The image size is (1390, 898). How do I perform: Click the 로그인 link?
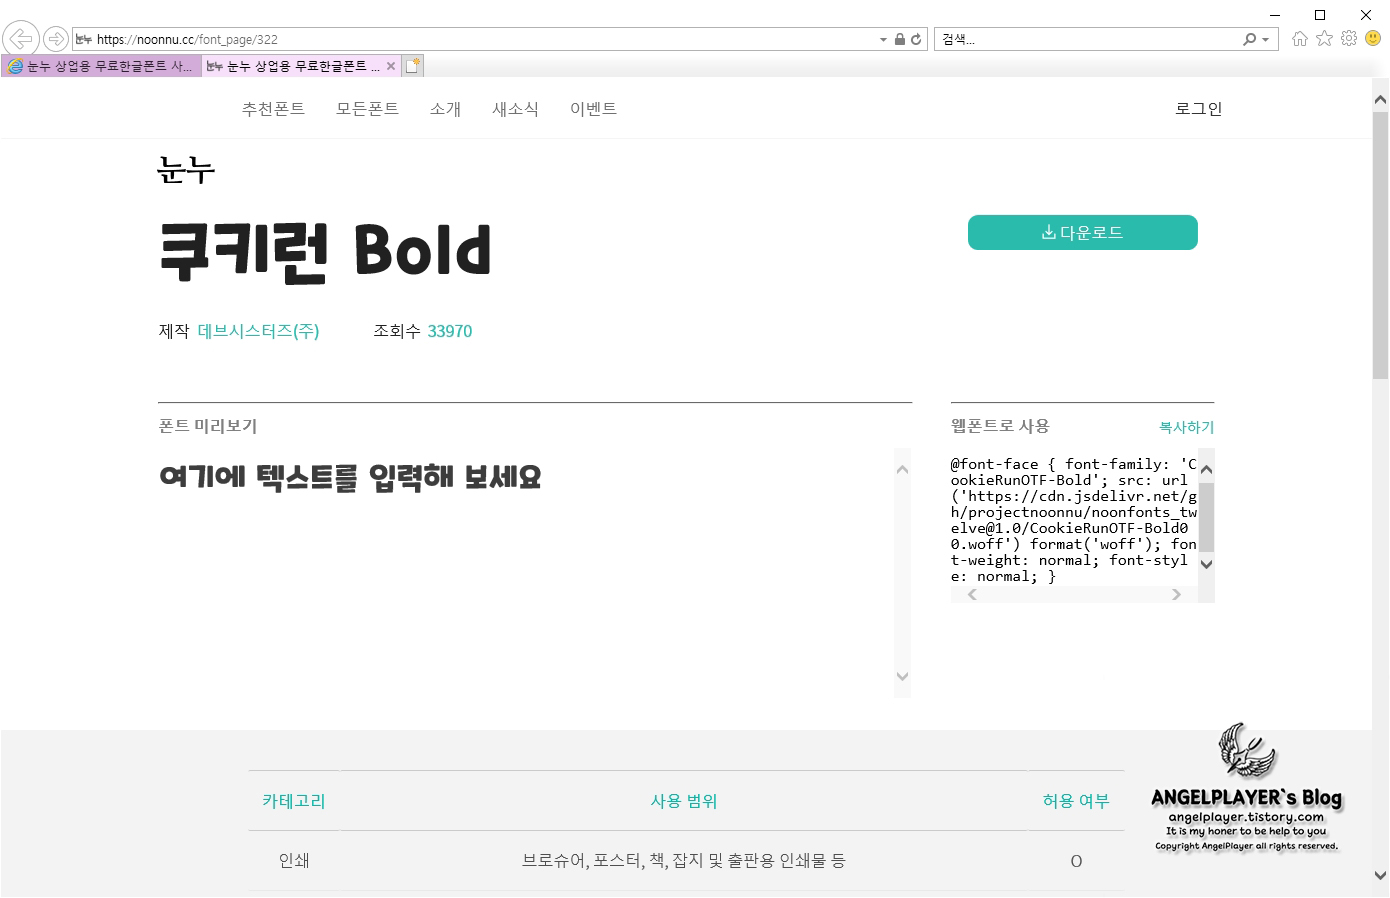(1198, 108)
